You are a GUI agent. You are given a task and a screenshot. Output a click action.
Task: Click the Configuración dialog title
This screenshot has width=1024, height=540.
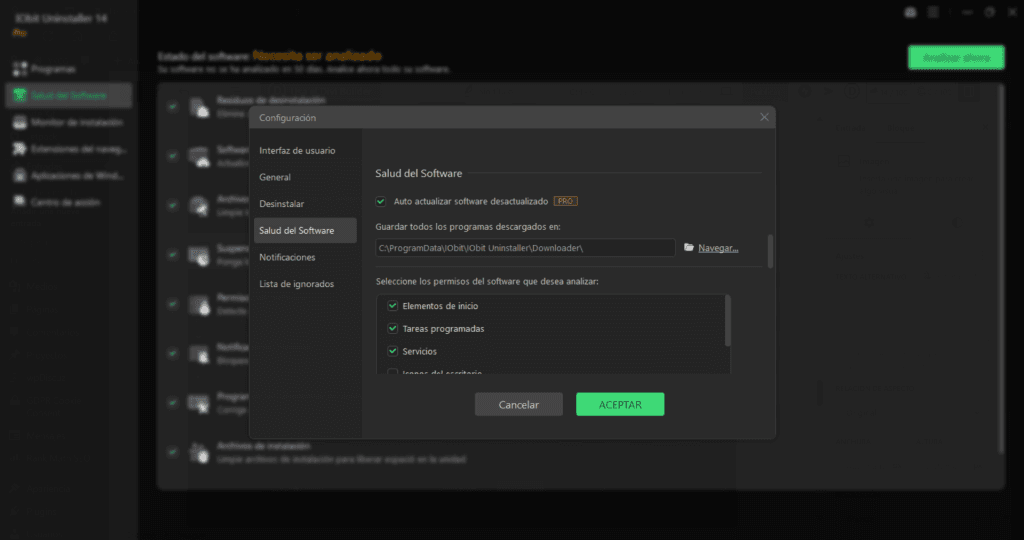click(287, 118)
